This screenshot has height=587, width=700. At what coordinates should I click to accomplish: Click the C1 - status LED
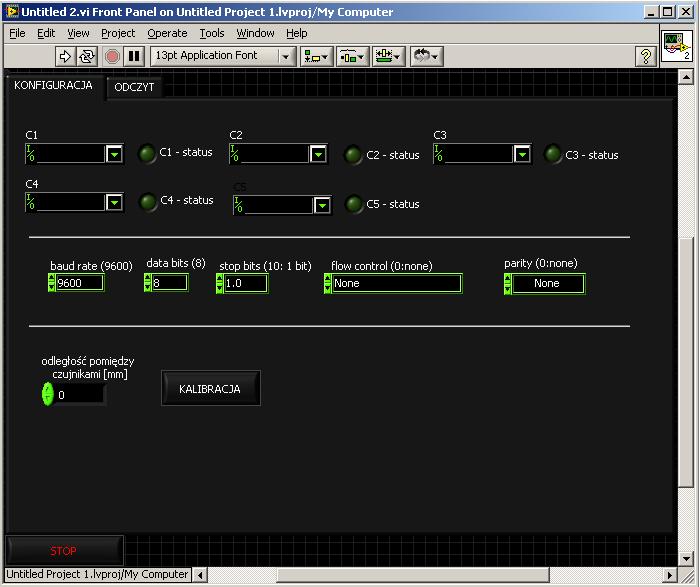point(147,154)
